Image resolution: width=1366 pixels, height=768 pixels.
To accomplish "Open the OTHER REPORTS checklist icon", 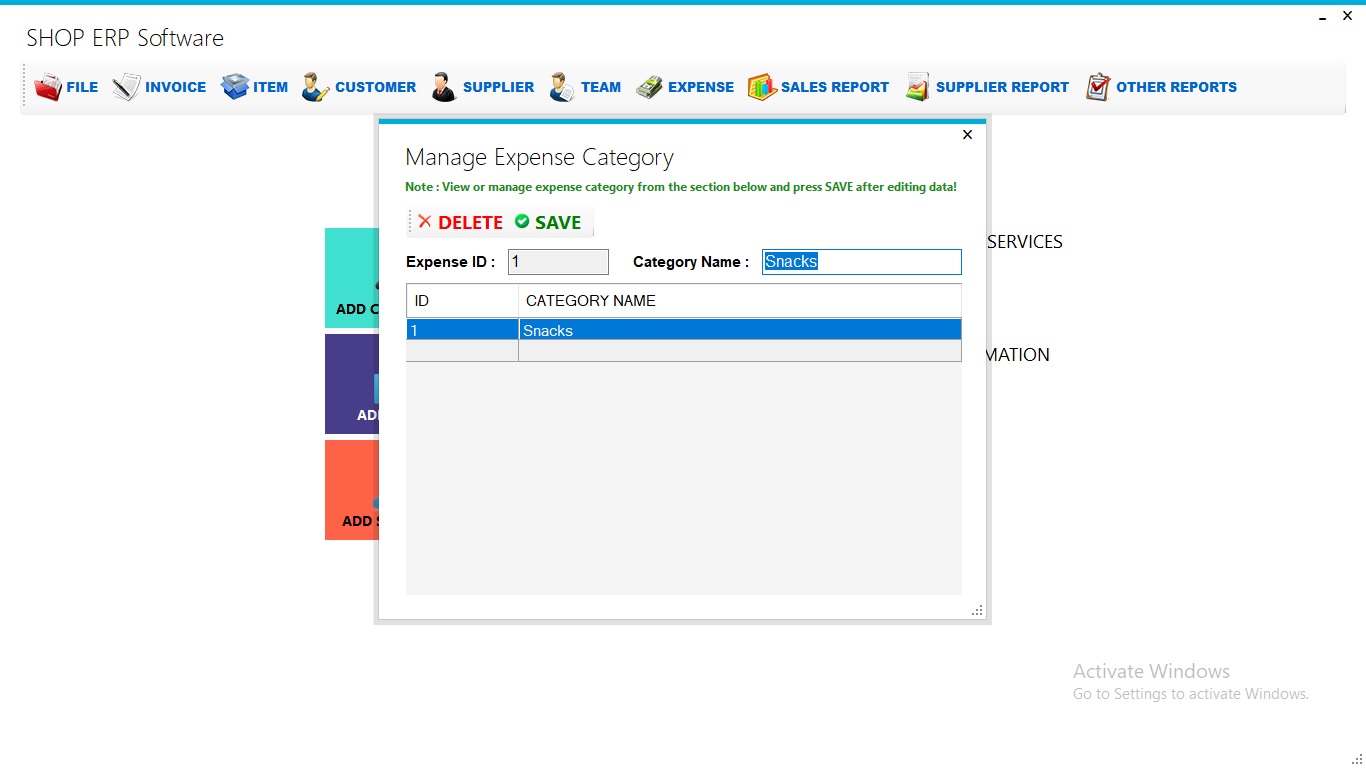I will click(1097, 86).
